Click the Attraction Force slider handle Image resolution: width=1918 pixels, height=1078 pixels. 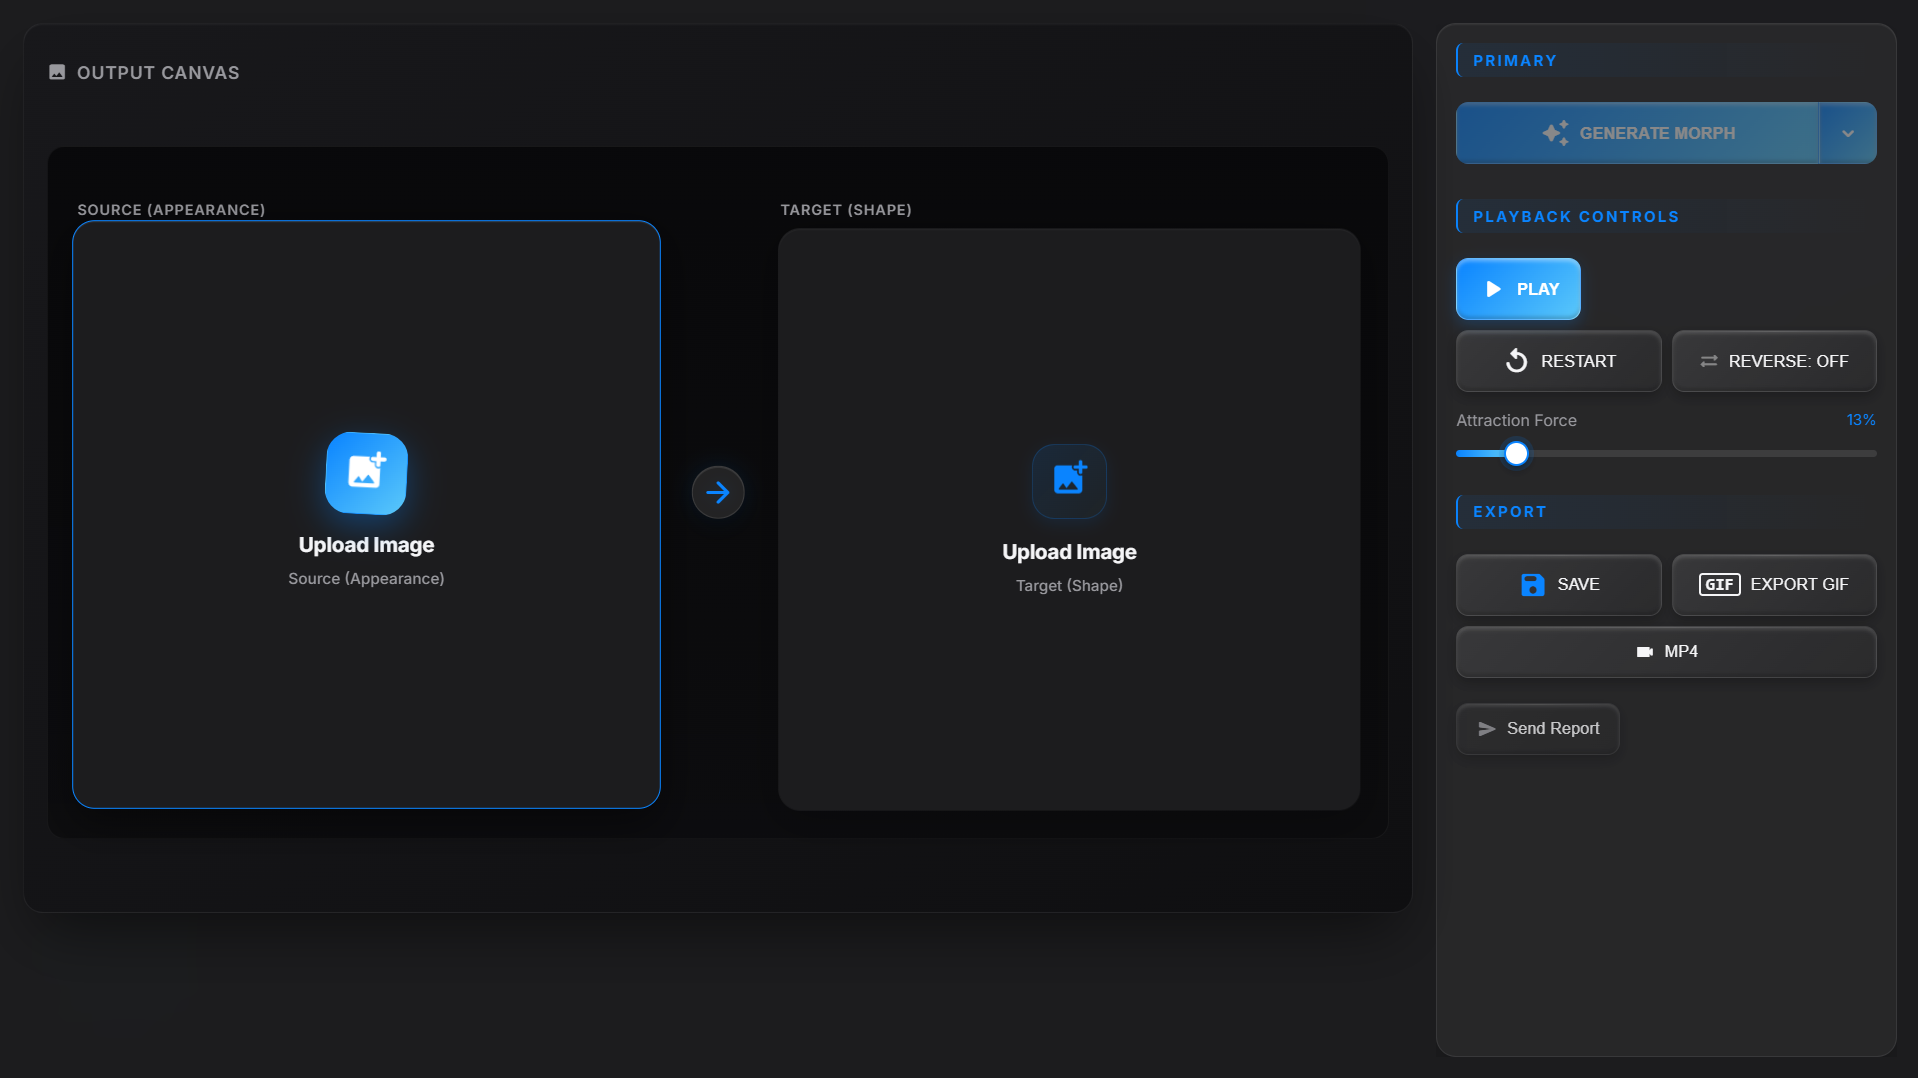[1516, 454]
